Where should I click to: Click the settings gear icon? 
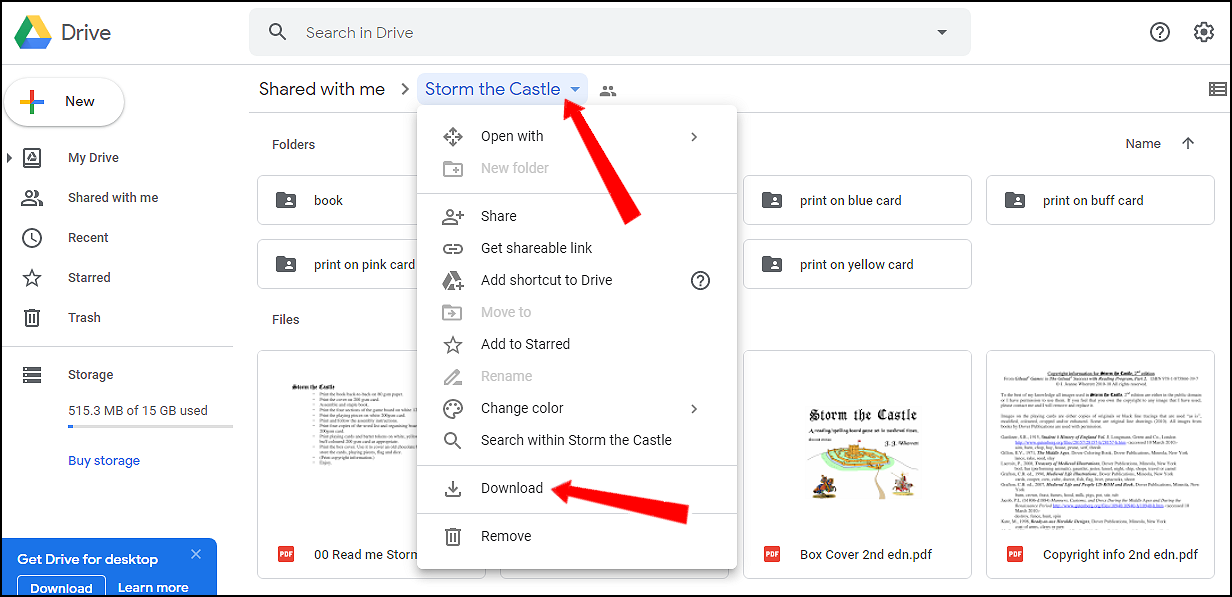[1204, 32]
